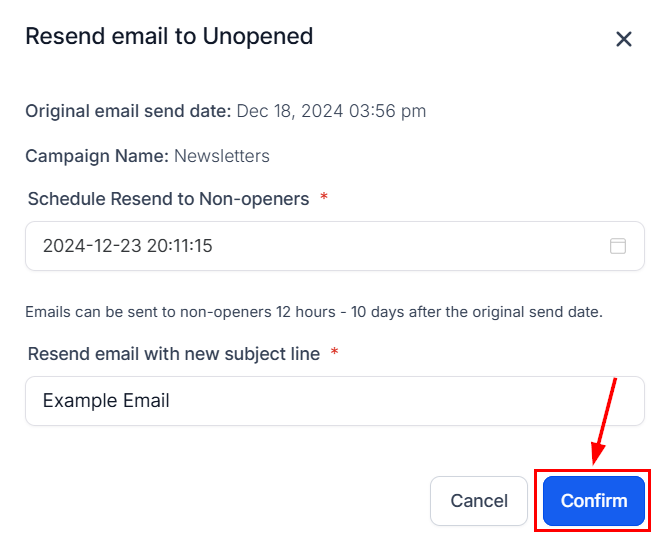Select the Dec 18, 2024 date text
The width and height of the screenshot is (672, 546).
(290, 111)
